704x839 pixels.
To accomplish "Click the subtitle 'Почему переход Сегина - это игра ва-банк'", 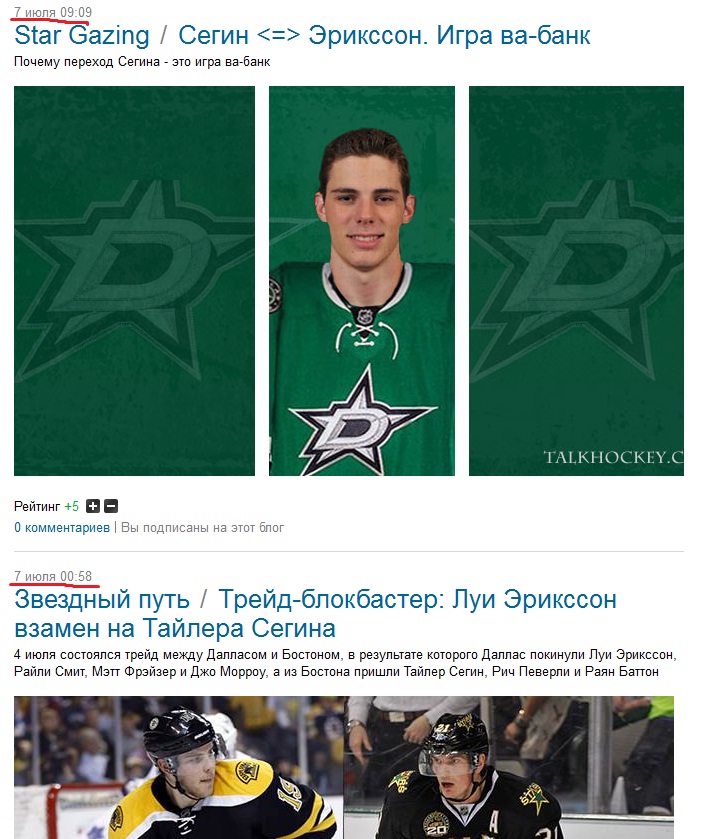I will (142, 62).
